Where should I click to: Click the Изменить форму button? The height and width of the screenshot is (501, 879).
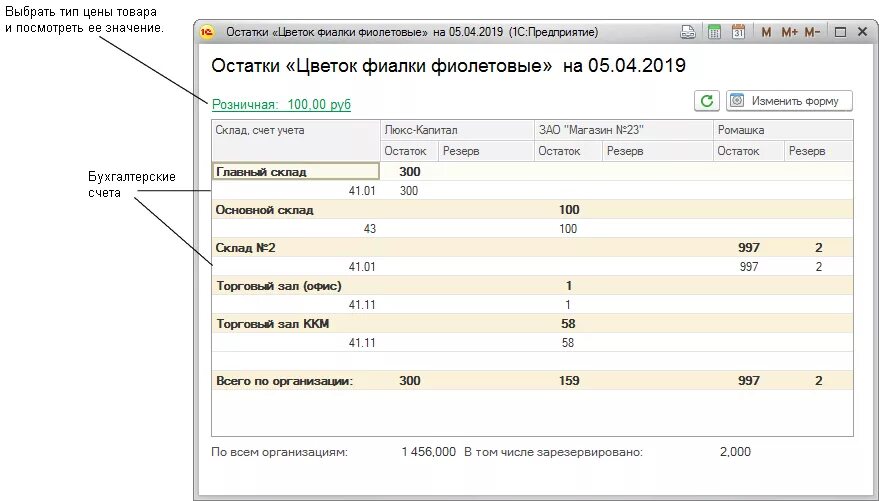click(x=789, y=101)
